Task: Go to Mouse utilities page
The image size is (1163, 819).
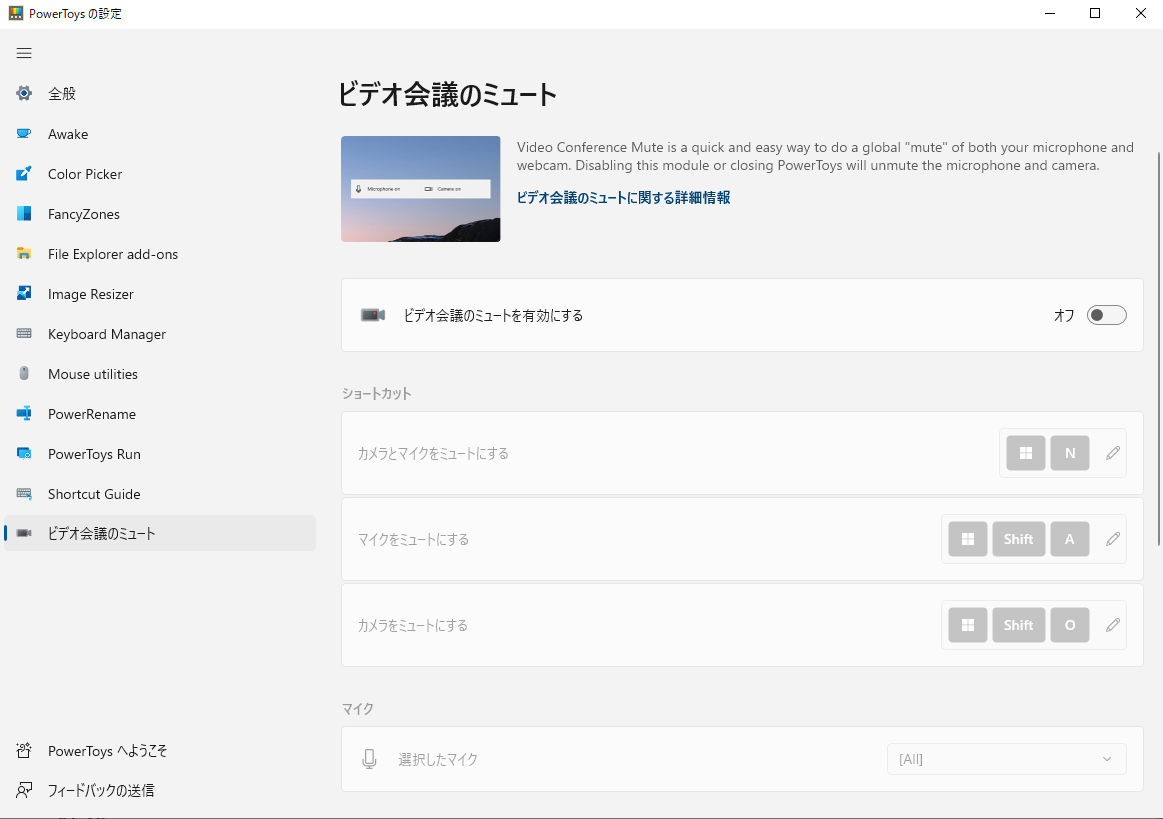Action: point(159,374)
